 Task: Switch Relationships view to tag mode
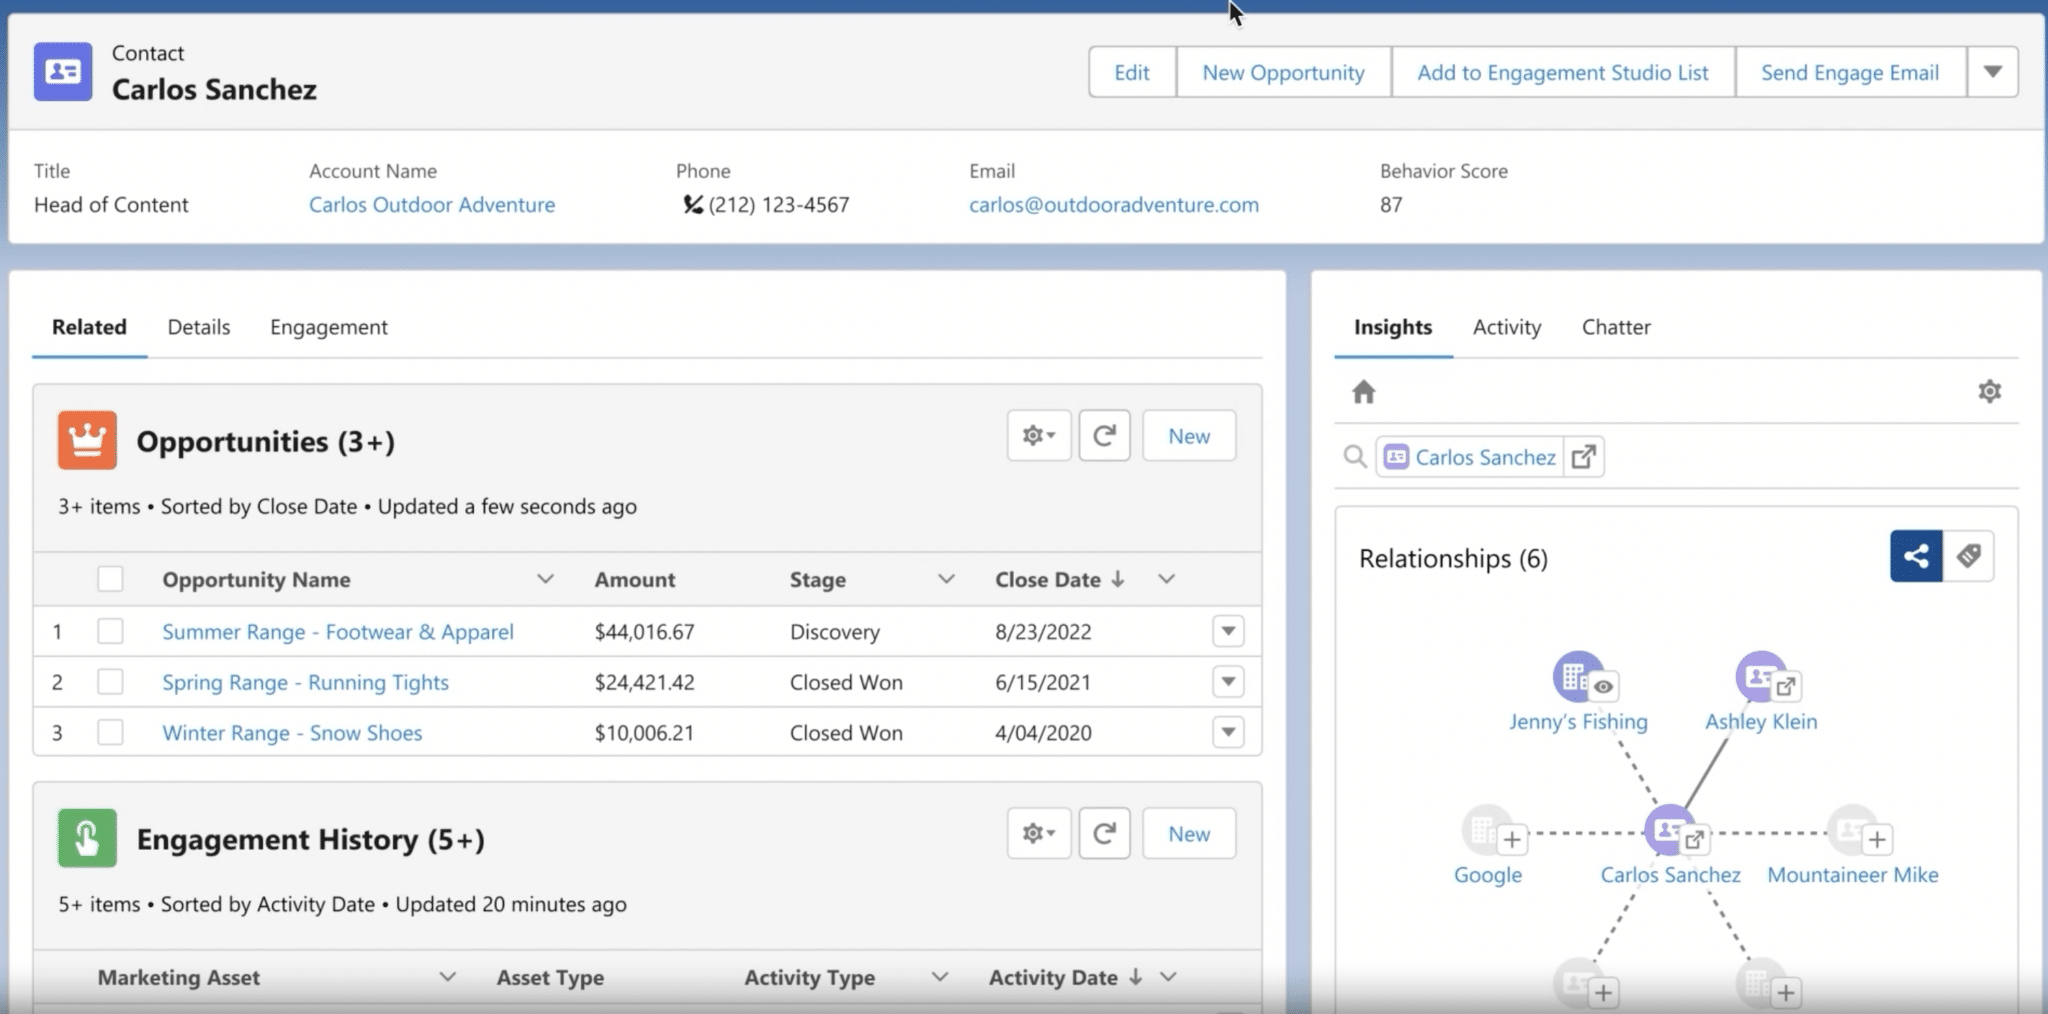point(1969,556)
